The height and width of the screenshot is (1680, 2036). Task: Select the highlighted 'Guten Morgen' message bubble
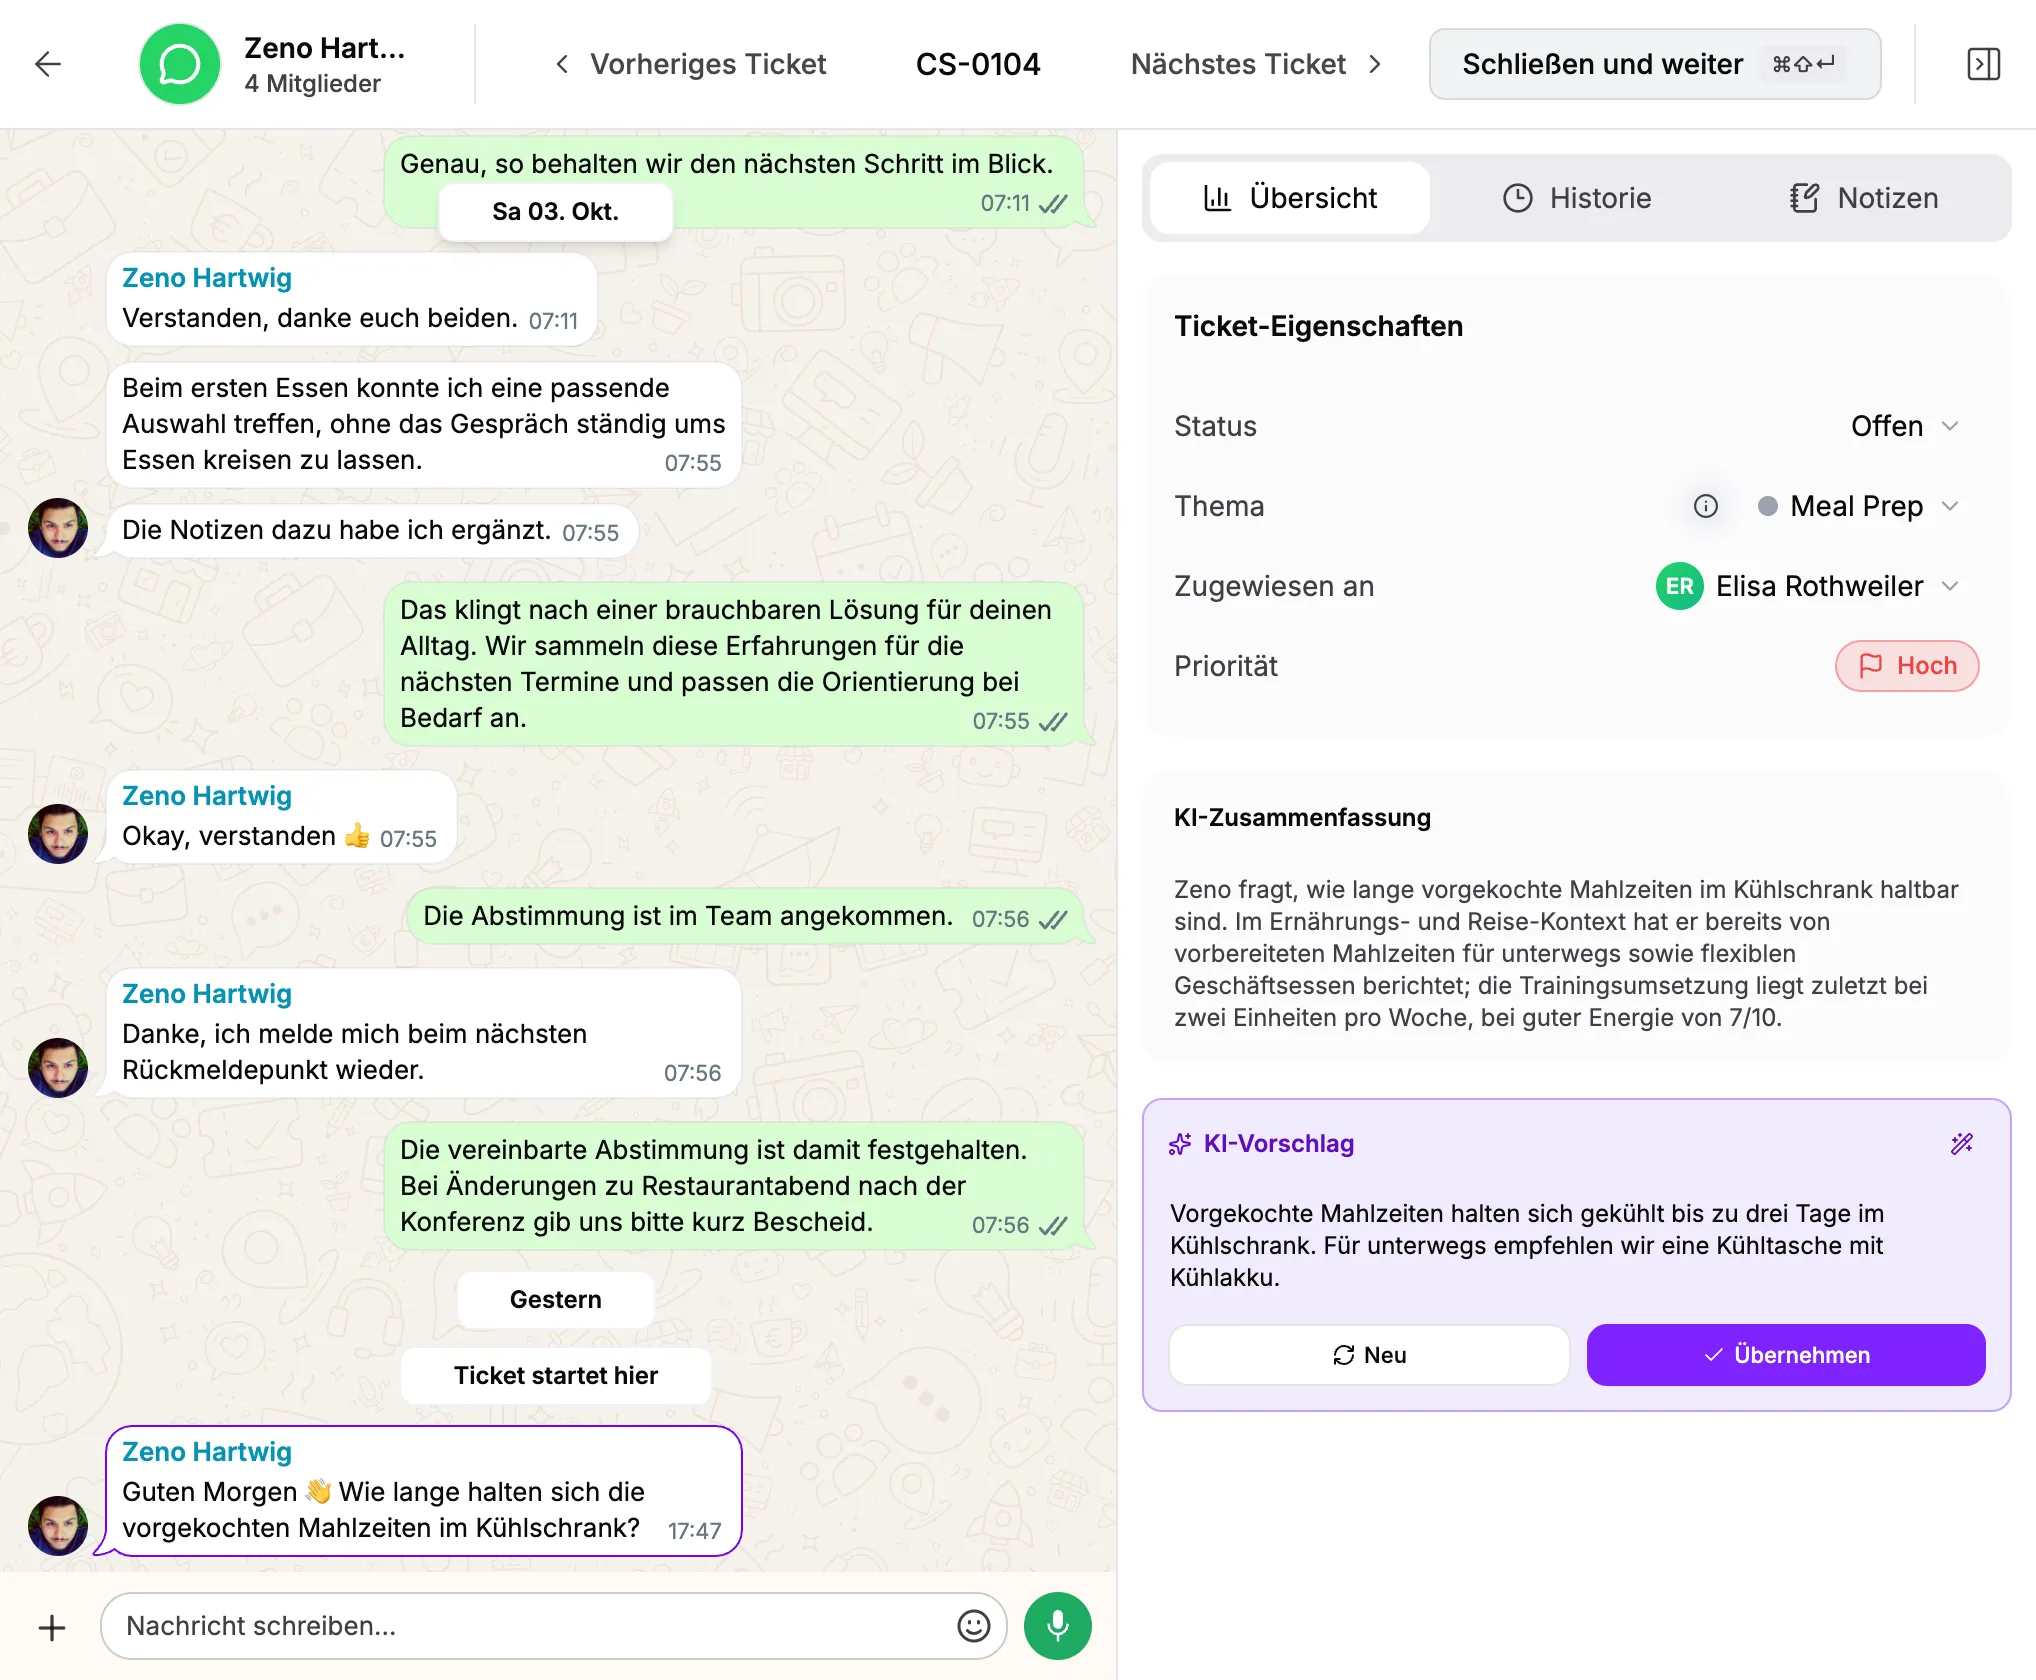coord(424,1491)
